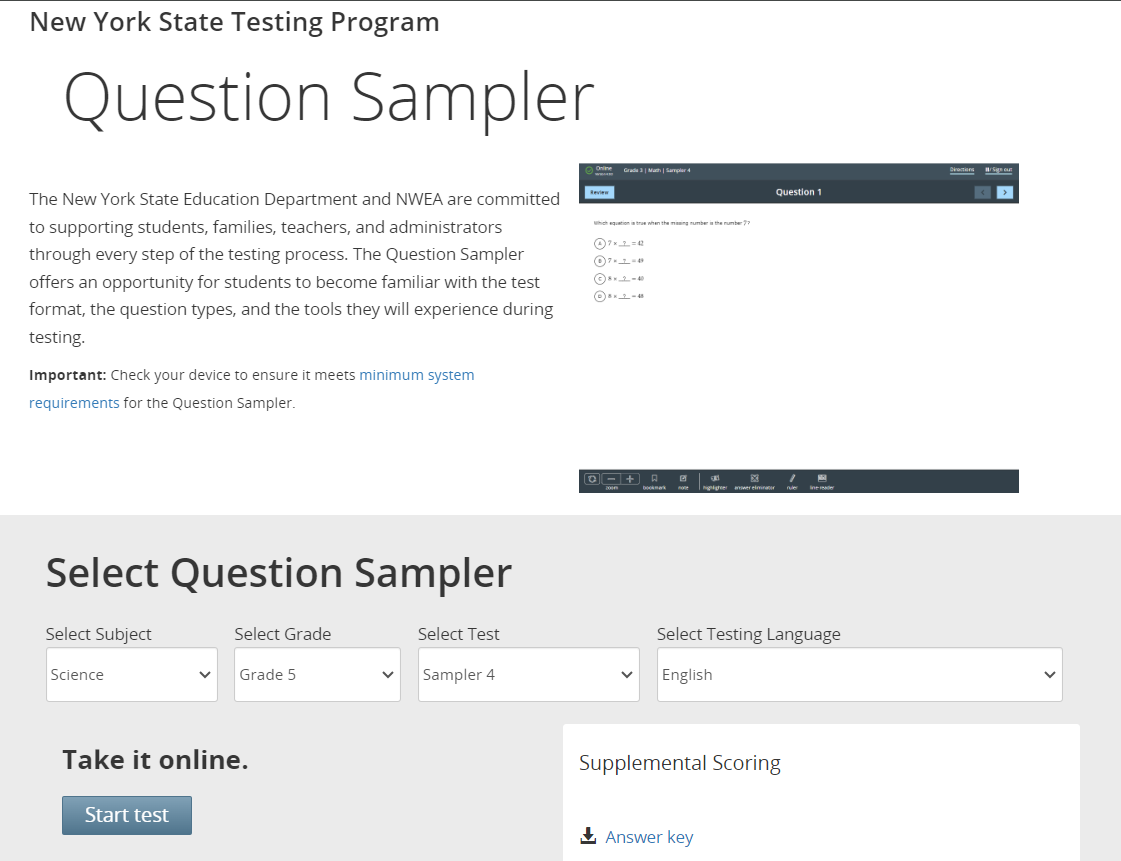Enable the line-reader tool
Viewport: 1121px width, 861px height.
pyautogui.click(x=821, y=479)
